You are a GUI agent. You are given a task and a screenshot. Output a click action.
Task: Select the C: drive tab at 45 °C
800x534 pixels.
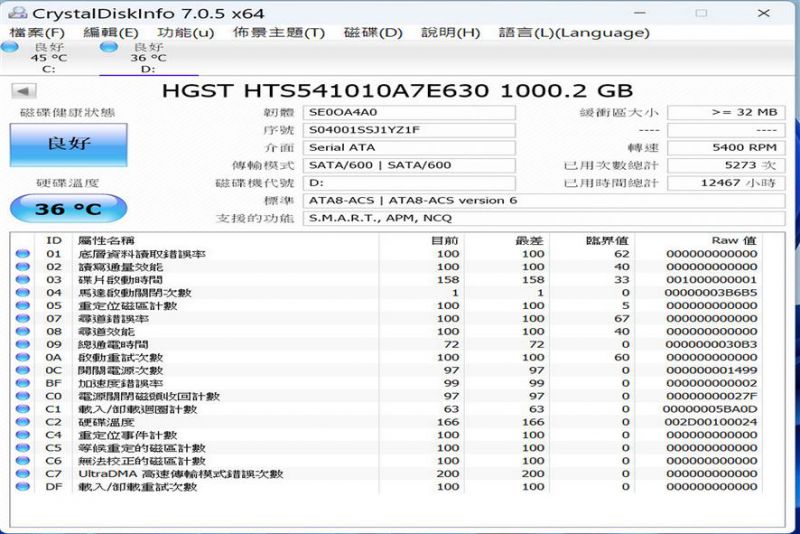[x=48, y=58]
